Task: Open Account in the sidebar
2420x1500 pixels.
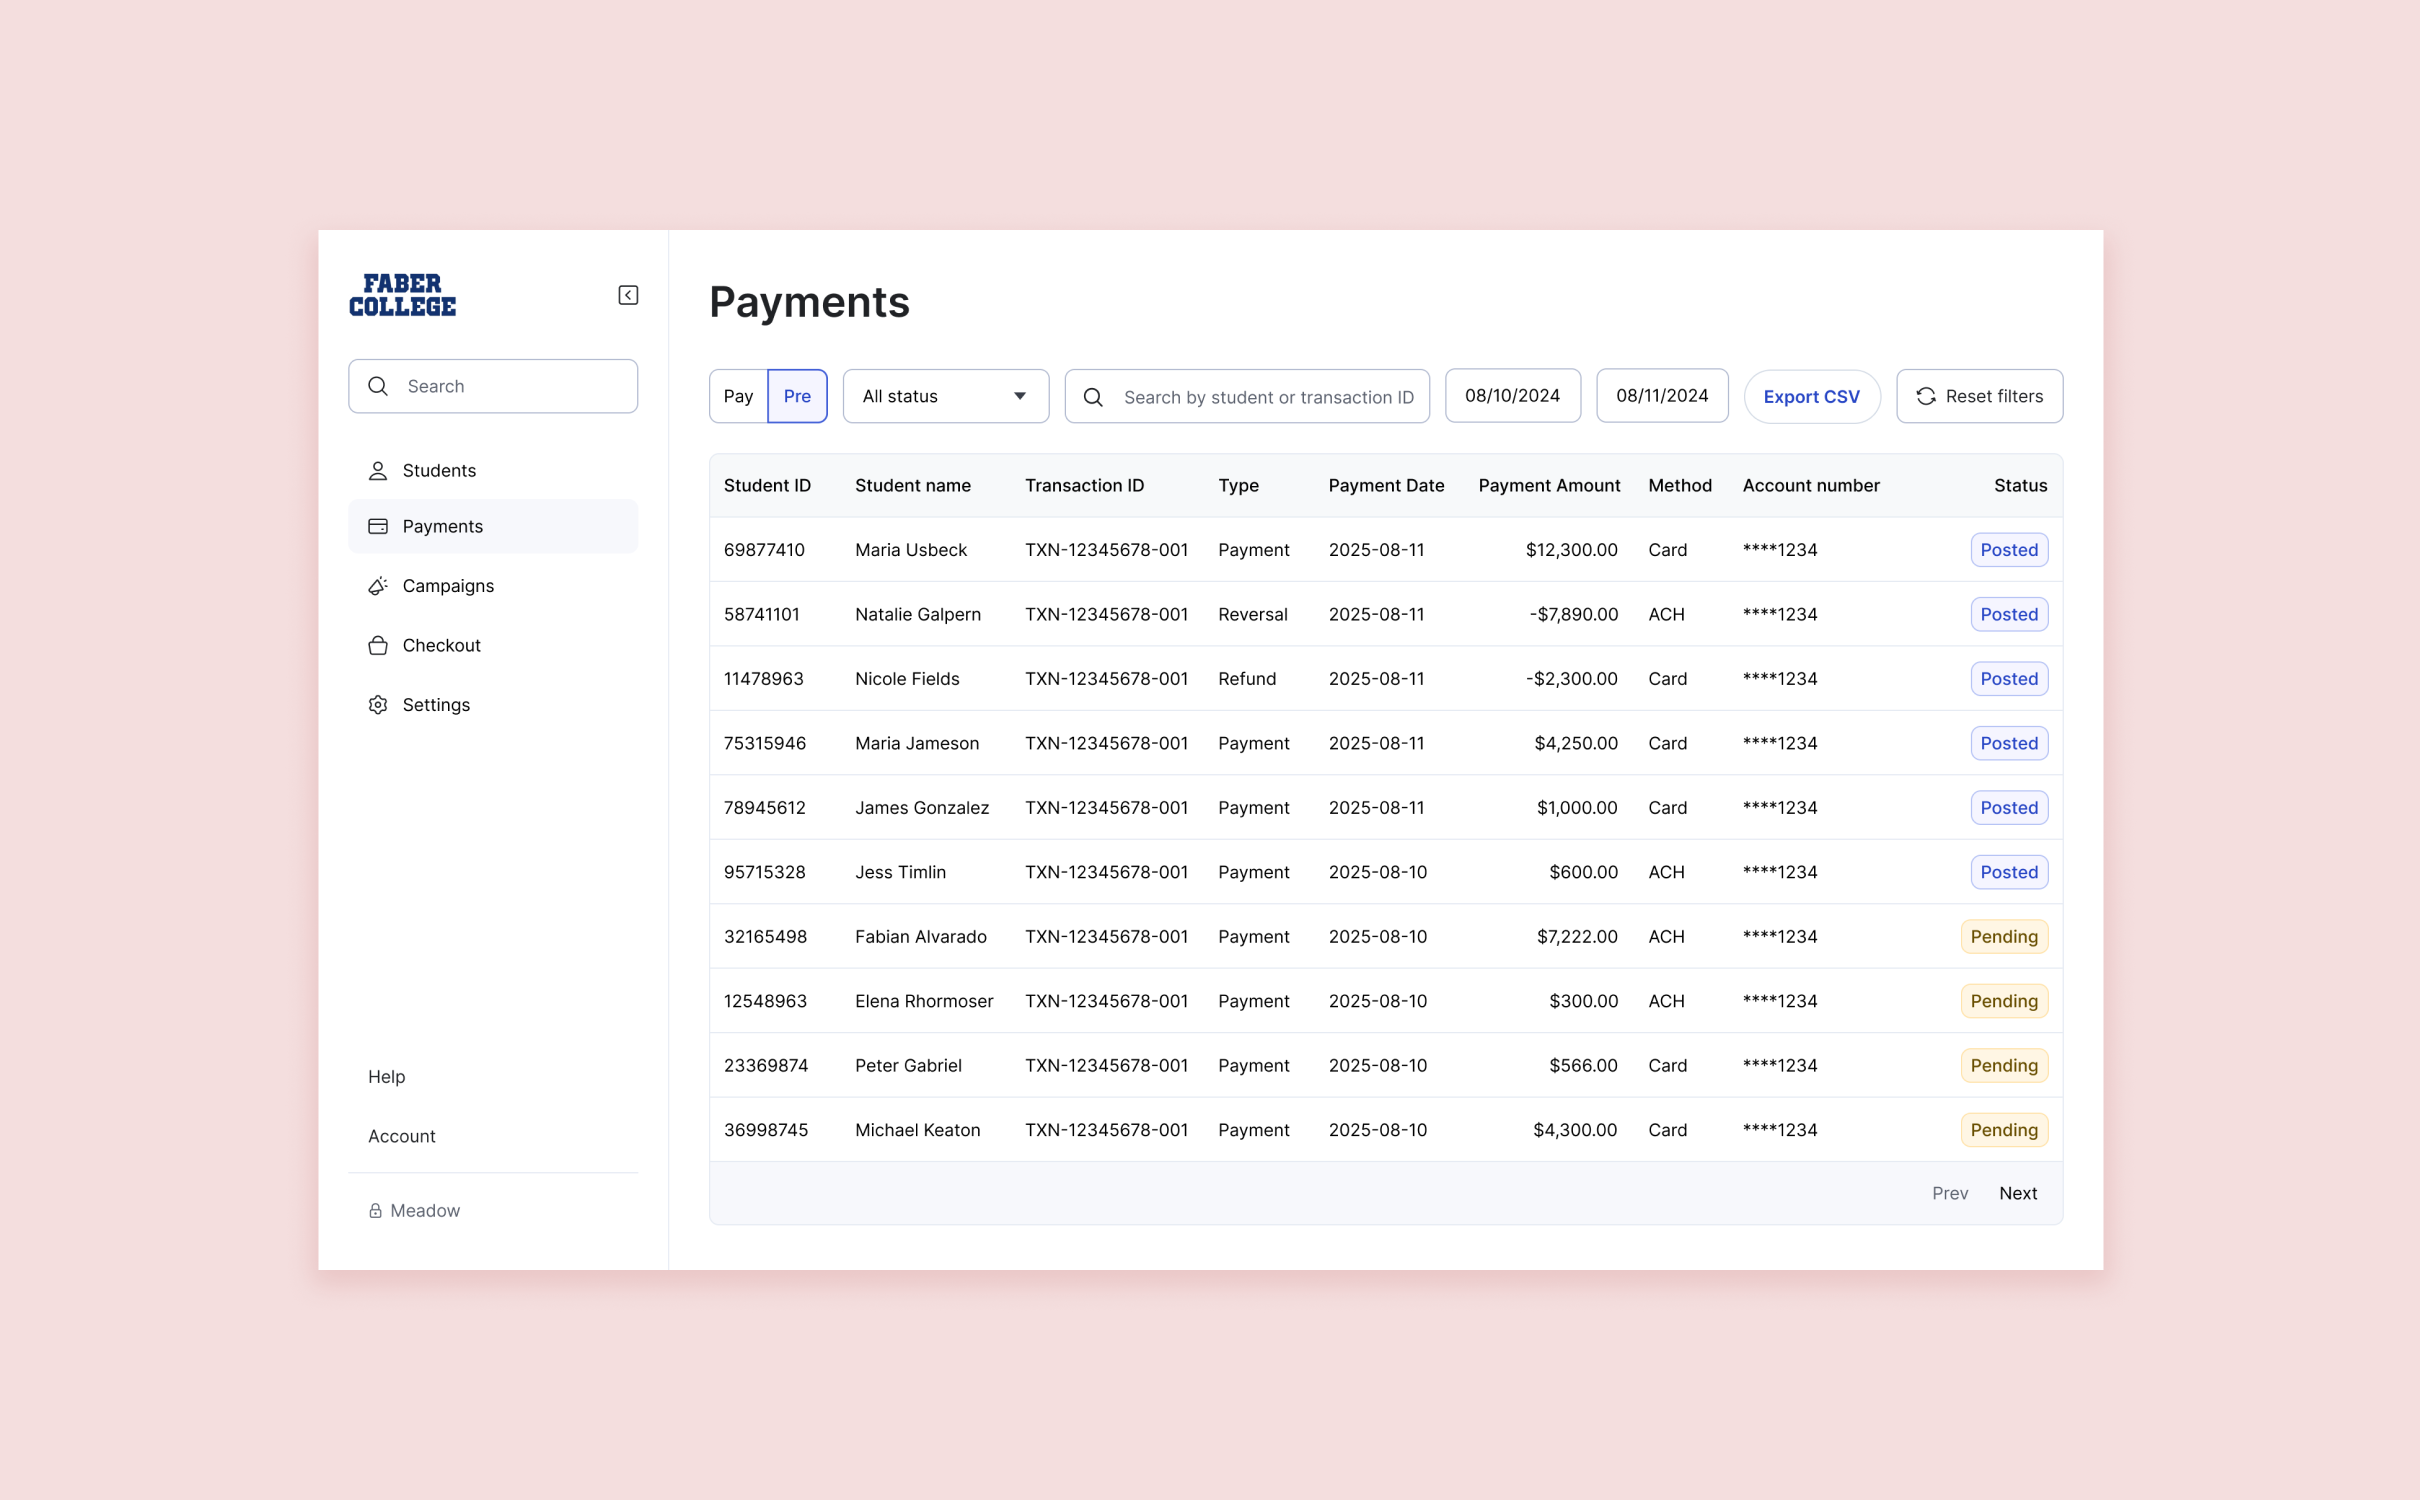Action: (402, 1137)
